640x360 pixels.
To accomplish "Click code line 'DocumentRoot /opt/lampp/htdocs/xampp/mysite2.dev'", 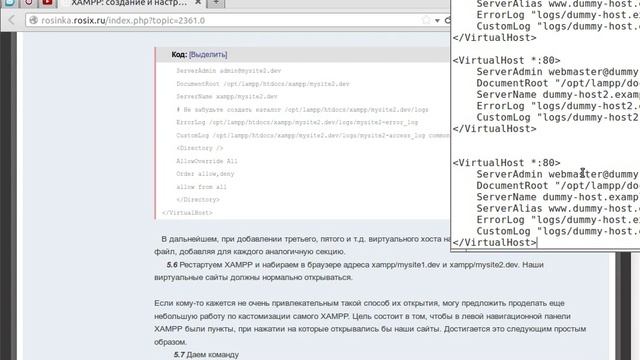I will click(x=263, y=84).
